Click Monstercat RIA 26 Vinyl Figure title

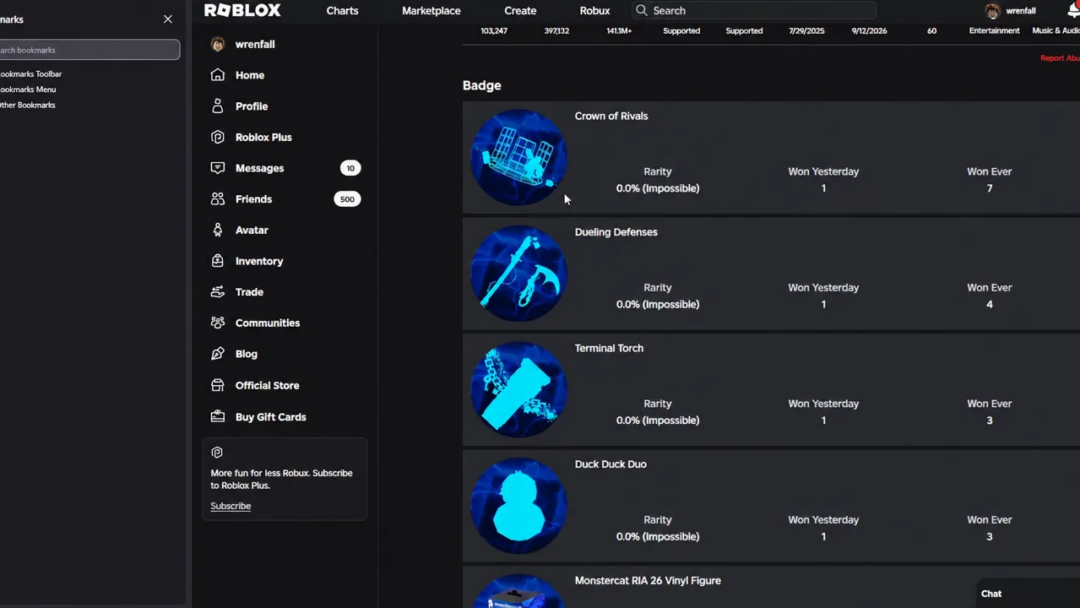pyautogui.click(x=647, y=580)
